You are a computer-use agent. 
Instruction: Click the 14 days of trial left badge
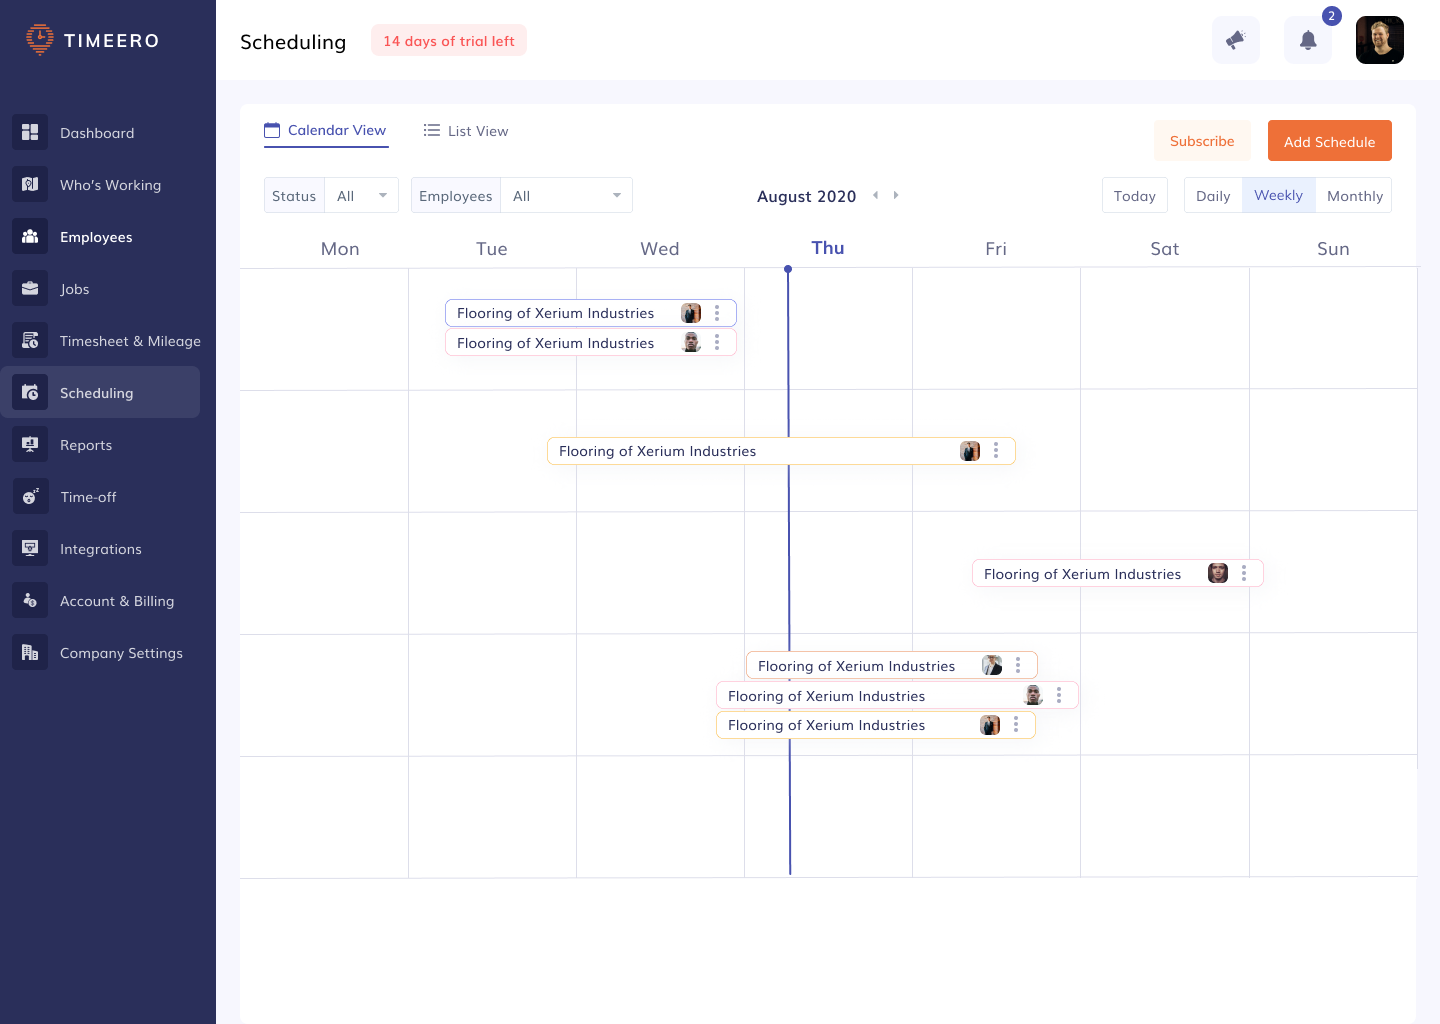(x=449, y=41)
